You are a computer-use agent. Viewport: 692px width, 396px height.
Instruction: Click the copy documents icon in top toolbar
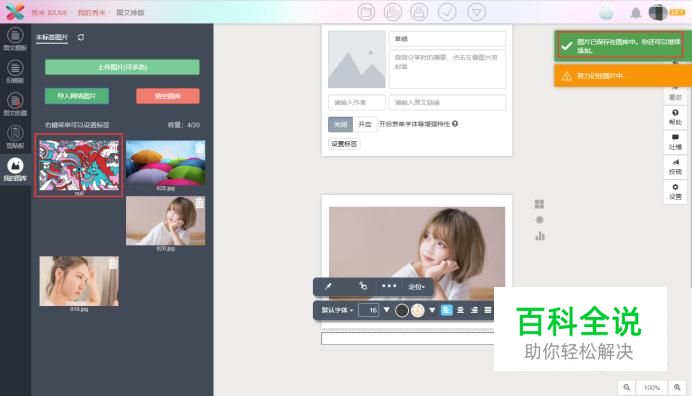coord(392,12)
